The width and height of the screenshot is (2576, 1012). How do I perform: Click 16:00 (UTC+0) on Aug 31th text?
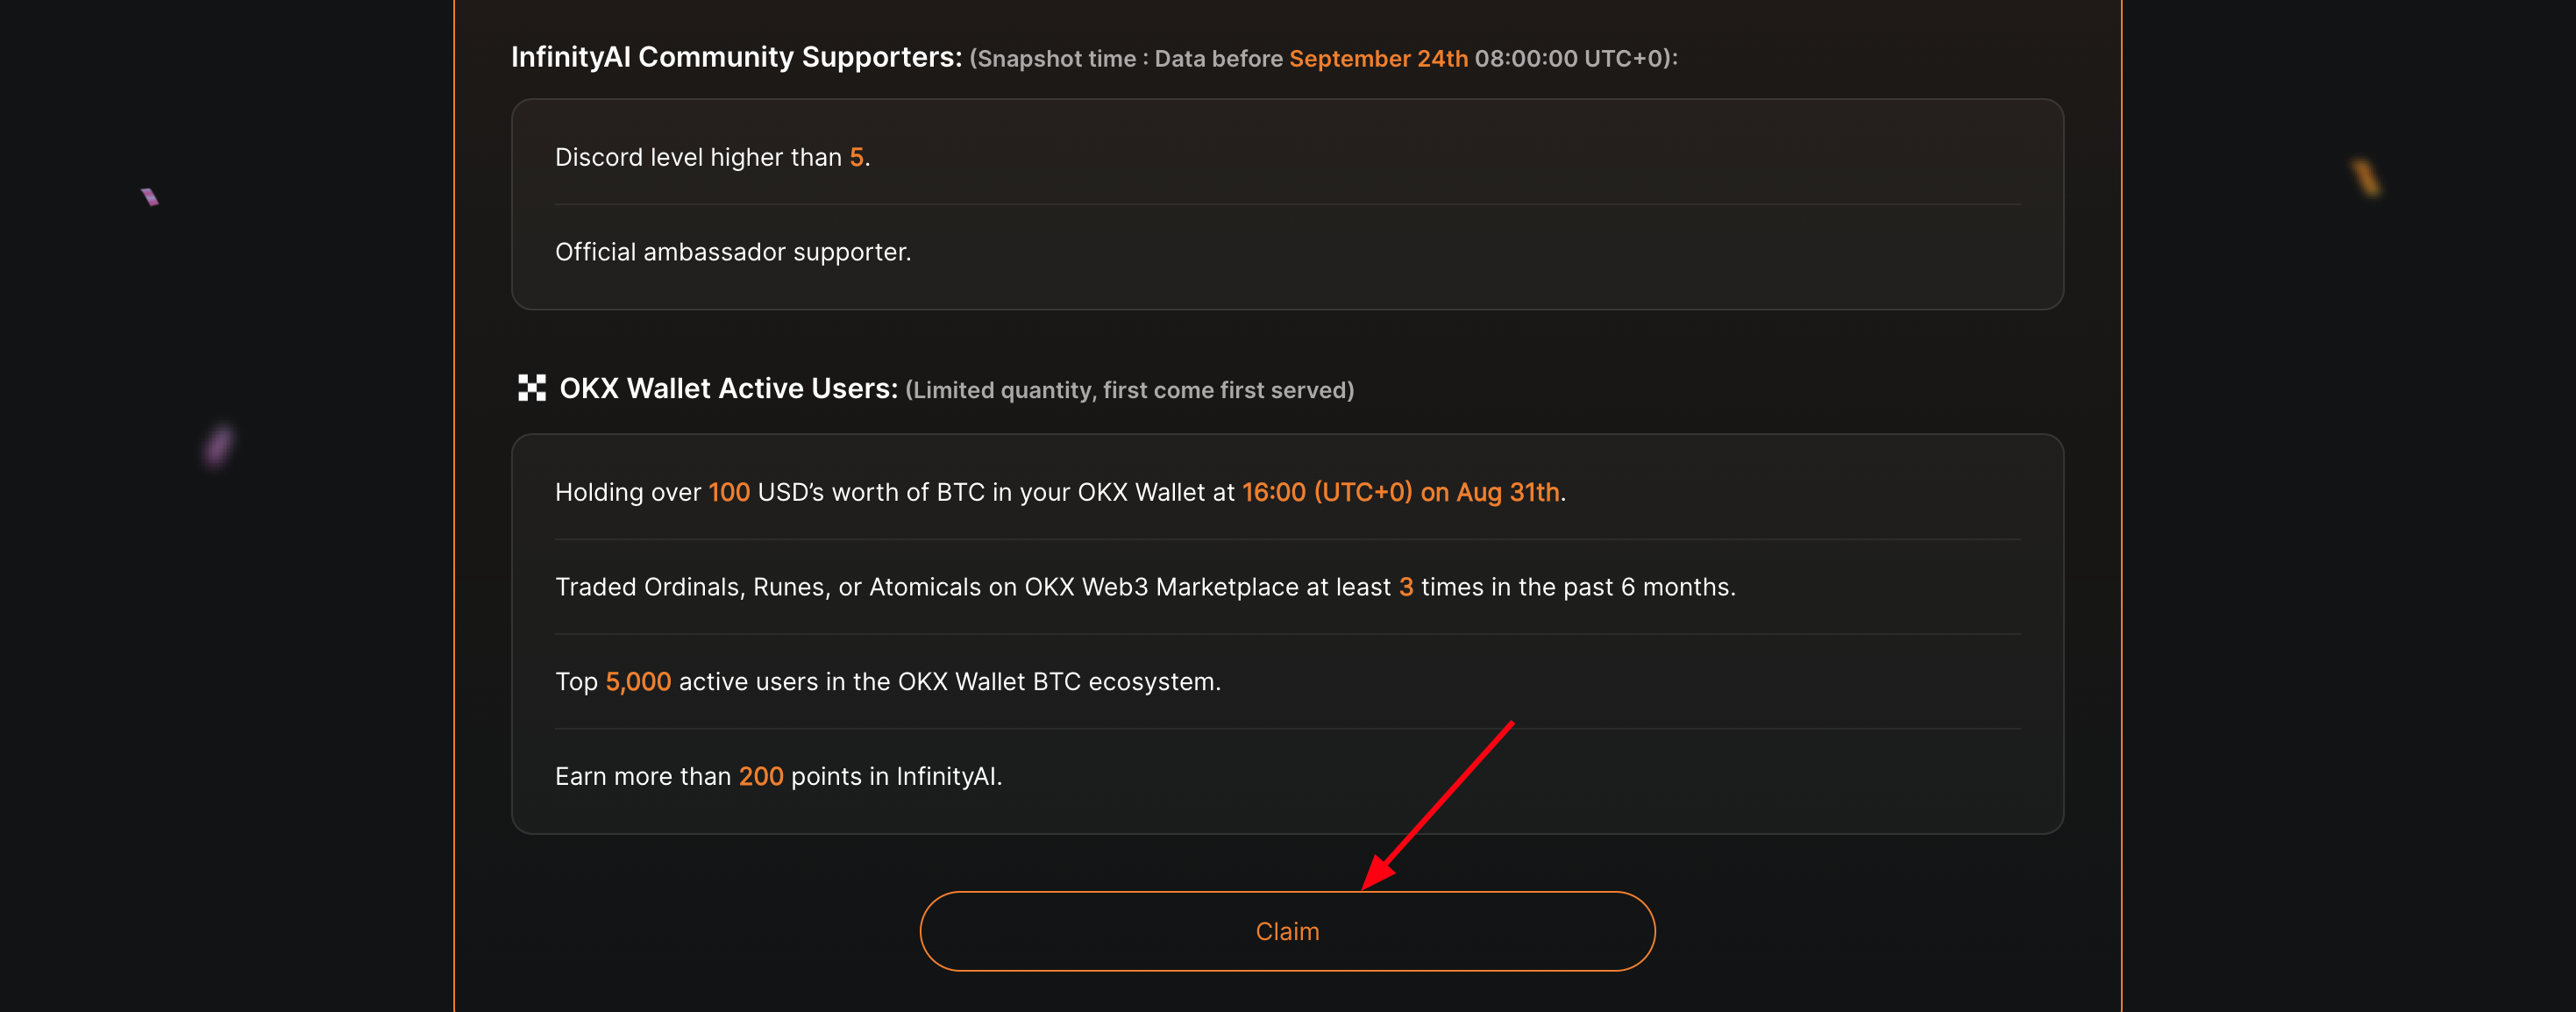coord(1400,492)
